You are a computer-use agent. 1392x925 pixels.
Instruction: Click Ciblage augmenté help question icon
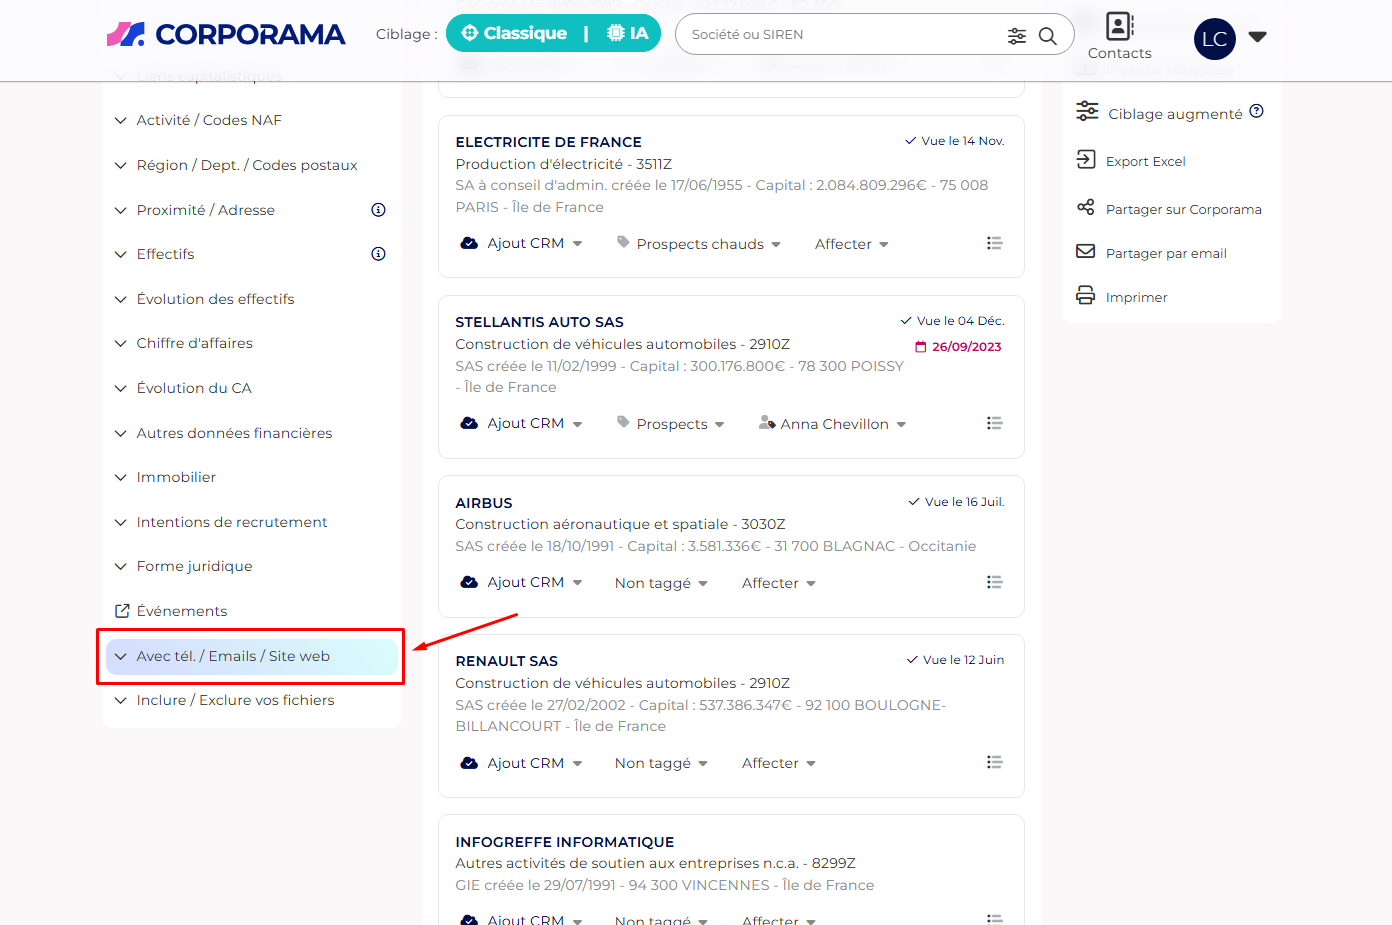(1256, 112)
